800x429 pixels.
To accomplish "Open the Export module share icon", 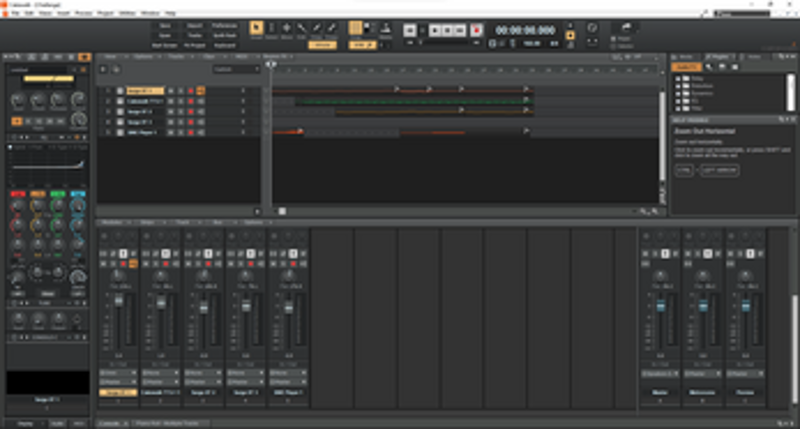I will (626, 28).
